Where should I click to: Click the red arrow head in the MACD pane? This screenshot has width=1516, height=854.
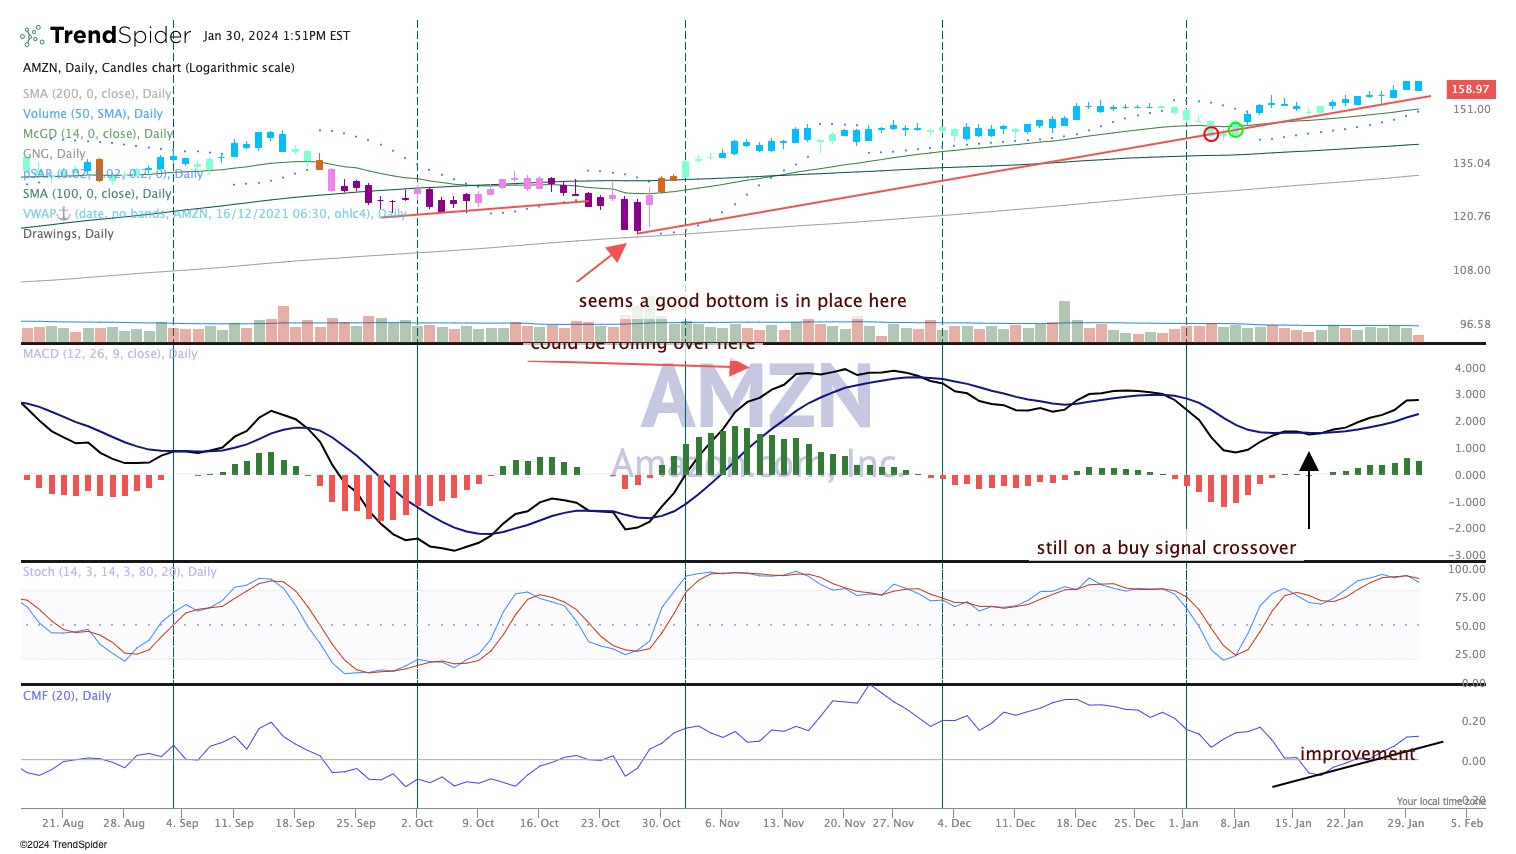[x=739, y=367]
